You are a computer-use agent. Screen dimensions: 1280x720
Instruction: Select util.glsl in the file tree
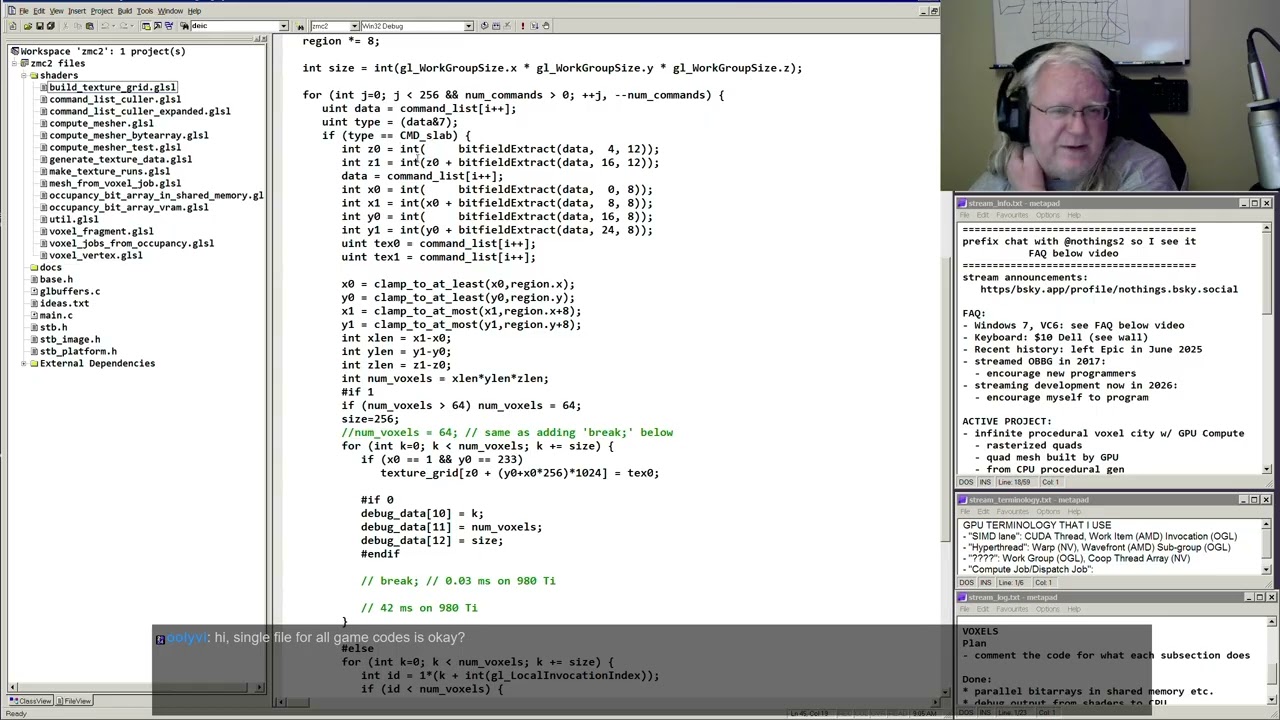(x=74, y=219)
